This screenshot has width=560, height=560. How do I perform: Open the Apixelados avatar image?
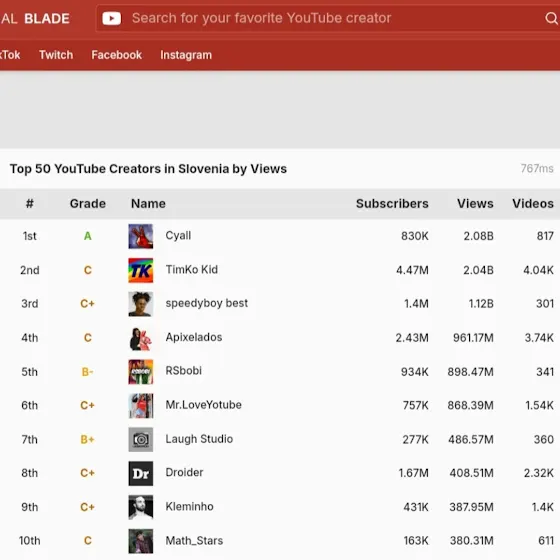click(141, 338)
